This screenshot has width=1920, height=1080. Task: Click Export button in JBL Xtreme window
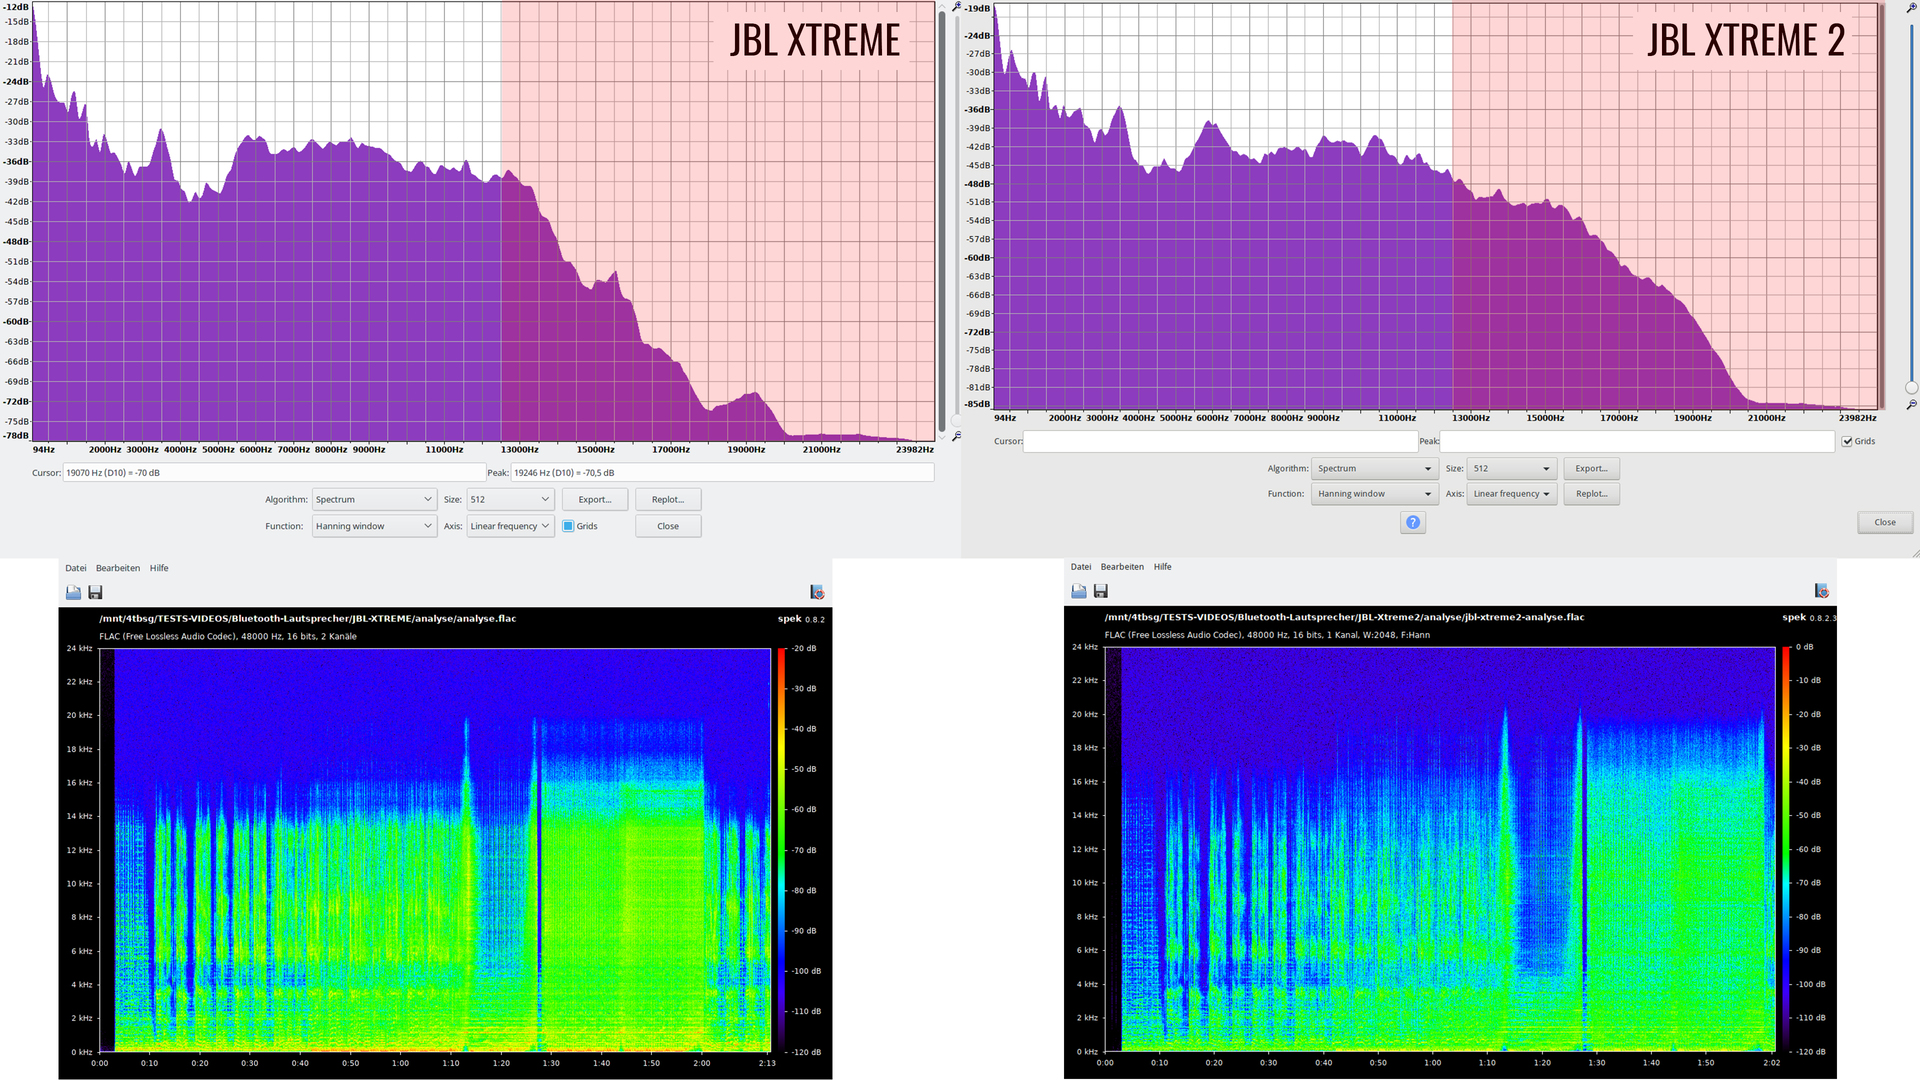pyautogui.click(x=595, y=499)
